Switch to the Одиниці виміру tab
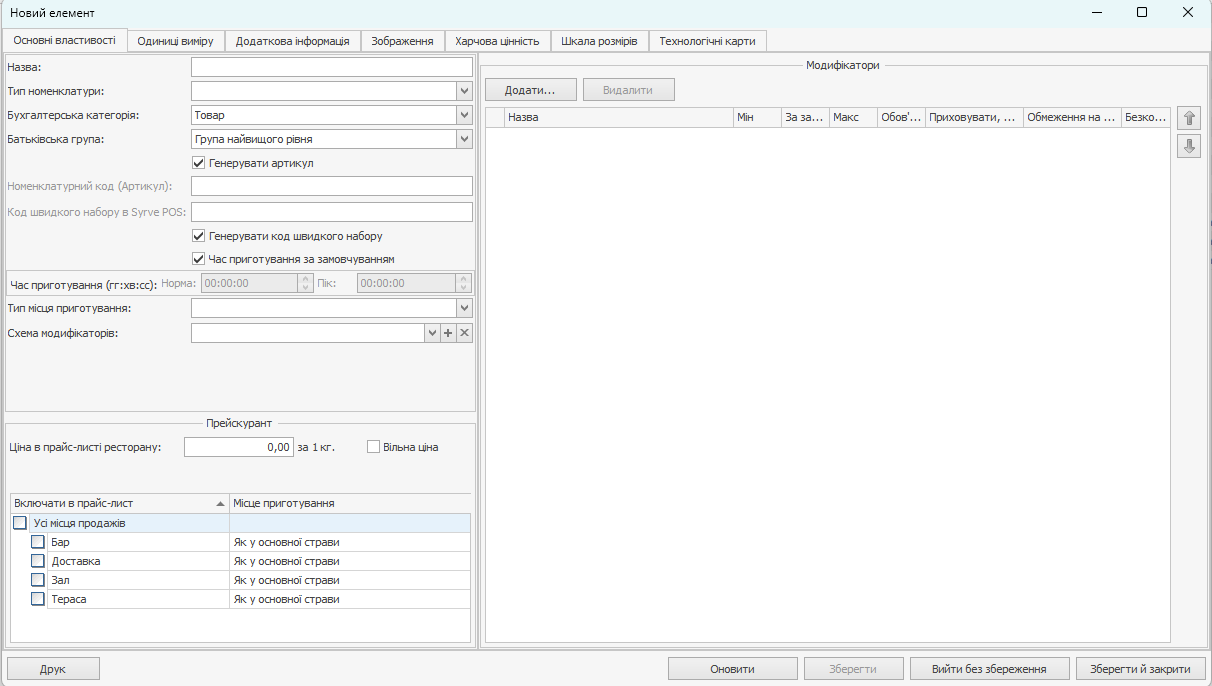 click(x=175, y=41)
